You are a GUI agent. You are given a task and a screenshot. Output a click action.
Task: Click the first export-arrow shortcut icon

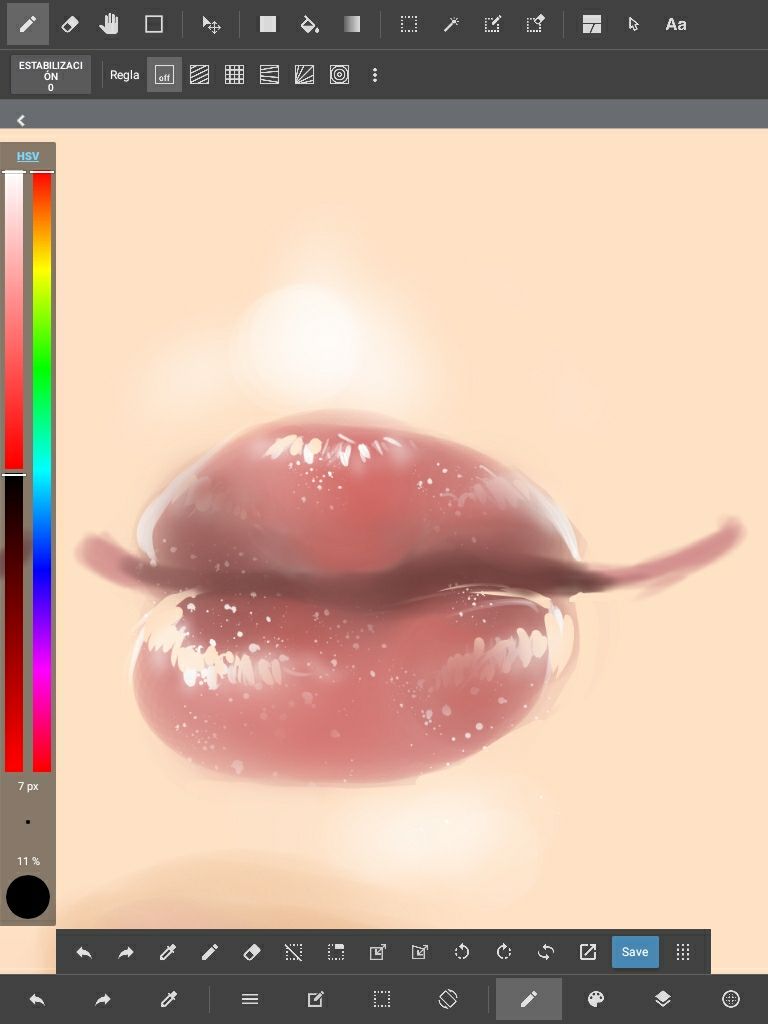coord(377,952)
